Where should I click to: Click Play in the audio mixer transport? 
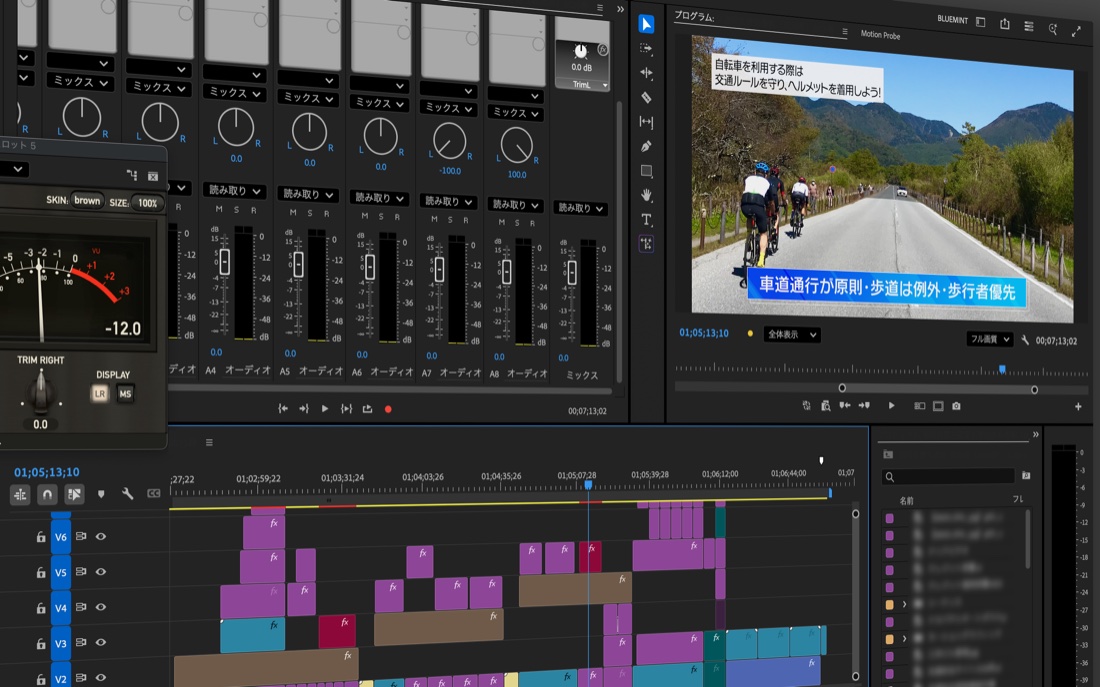tap(324, 408)
